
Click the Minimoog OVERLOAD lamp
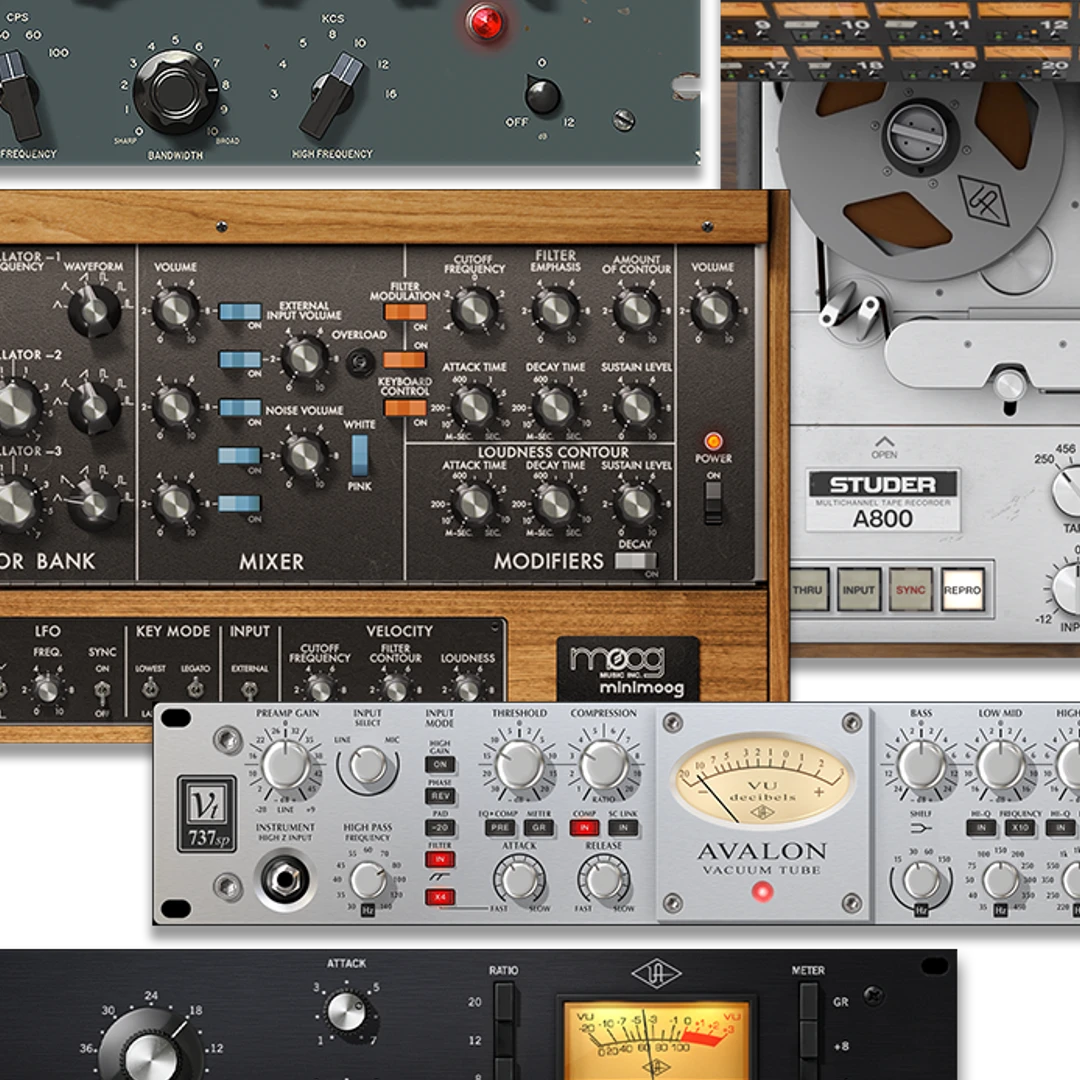pyautogui.click(x=360, y=362)
